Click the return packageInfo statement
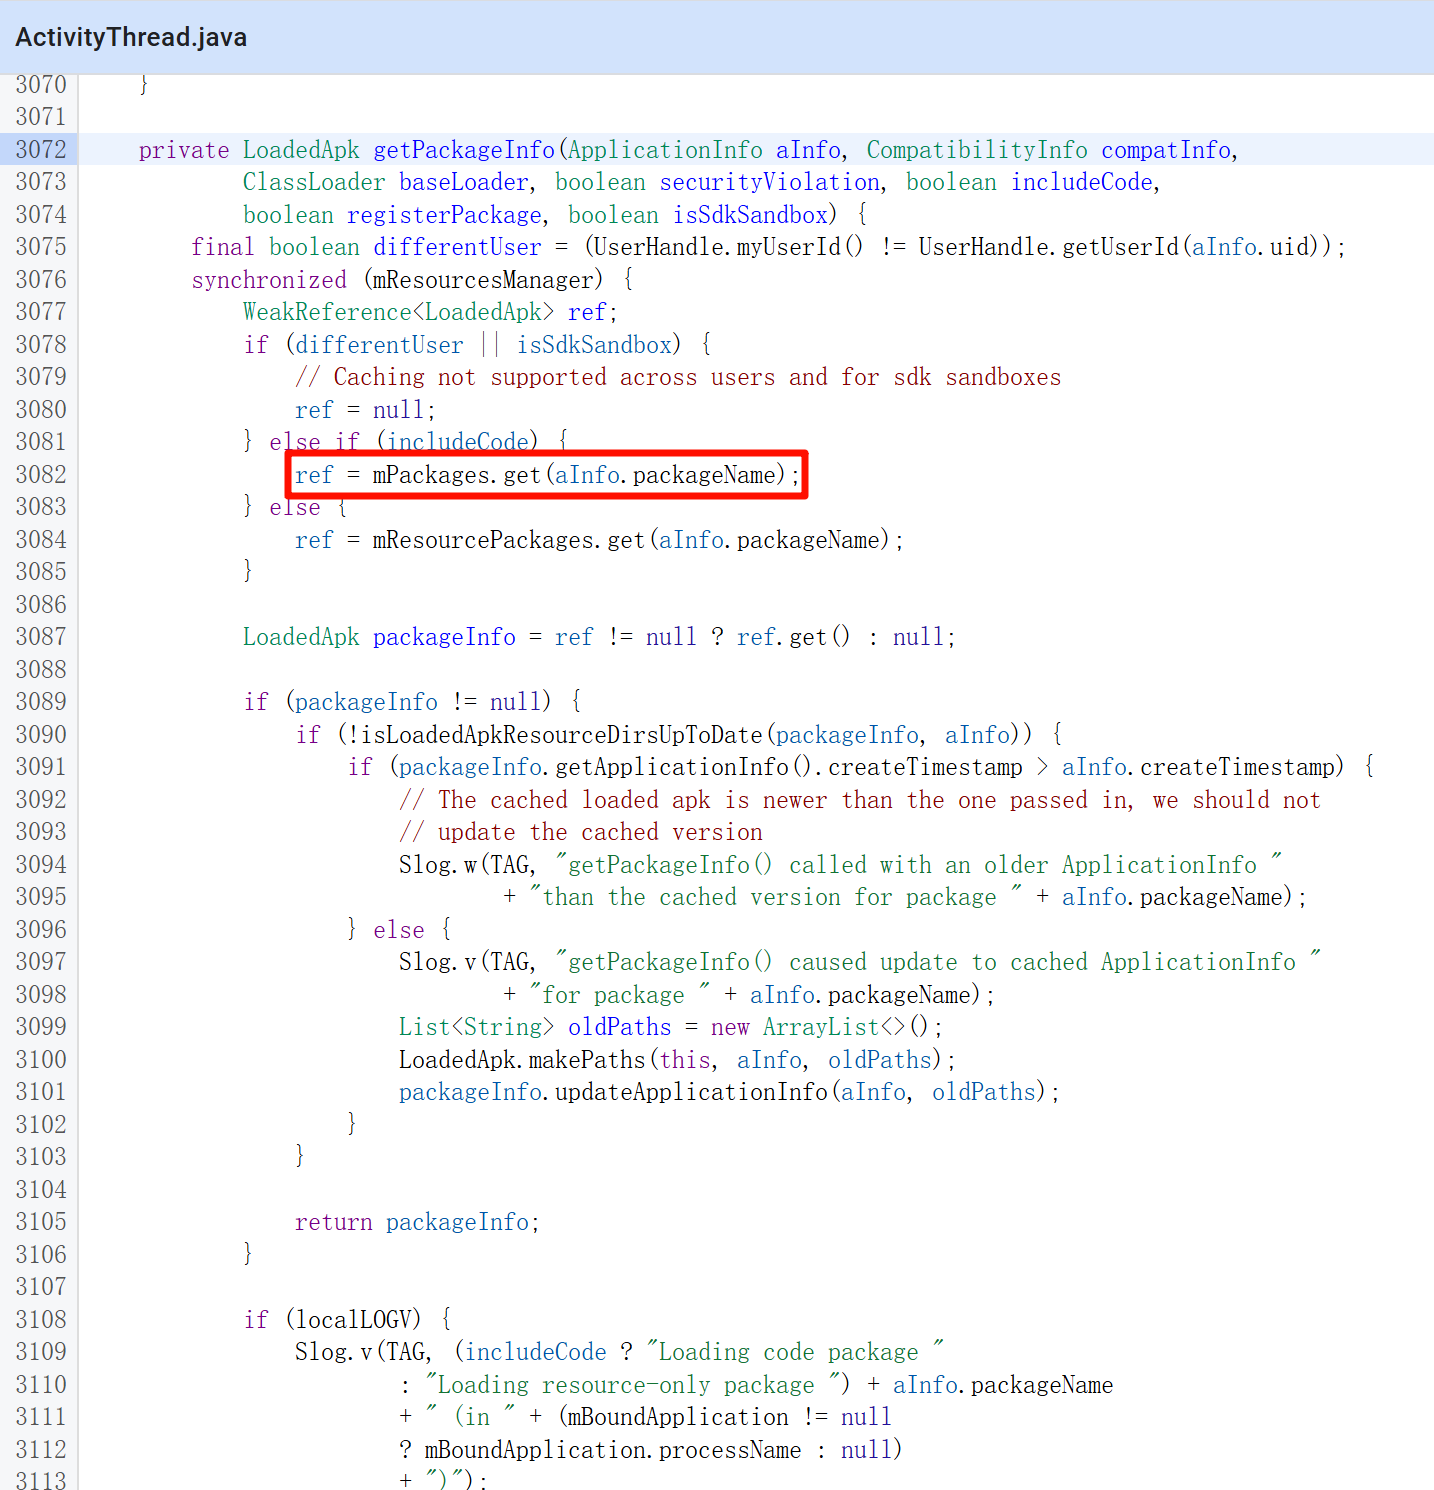 tap(416, 1222)
